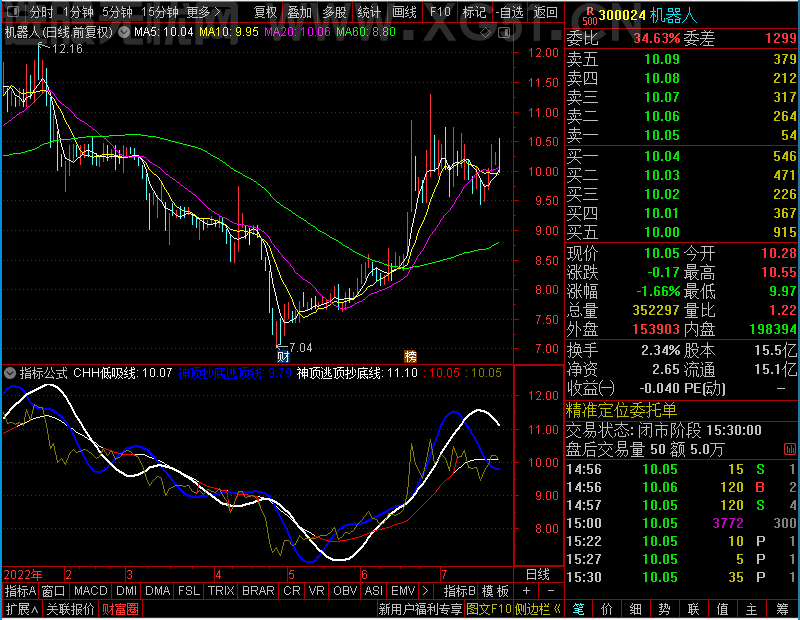Toggle the side panel icon right of diamond
Image resolution: width=800 pixels, height=620 pixels.
click(504, 33)
